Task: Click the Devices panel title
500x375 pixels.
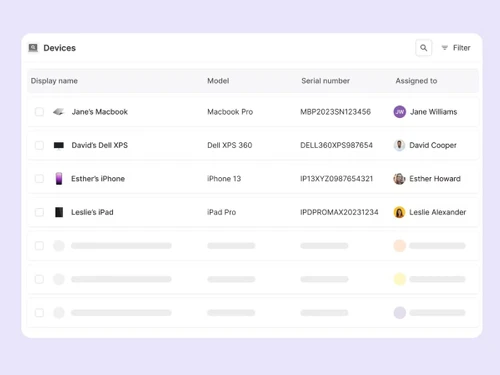Action: [x=60, y=48]
